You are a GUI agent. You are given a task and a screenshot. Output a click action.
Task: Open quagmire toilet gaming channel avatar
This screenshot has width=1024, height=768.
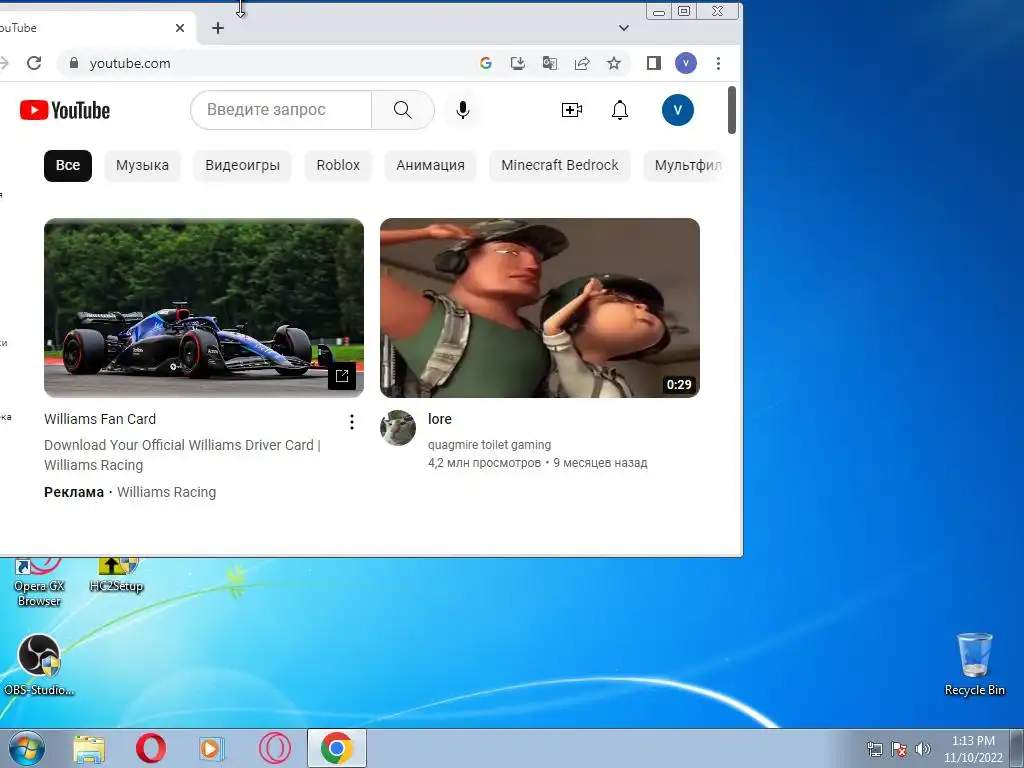[x=398, y=428]
